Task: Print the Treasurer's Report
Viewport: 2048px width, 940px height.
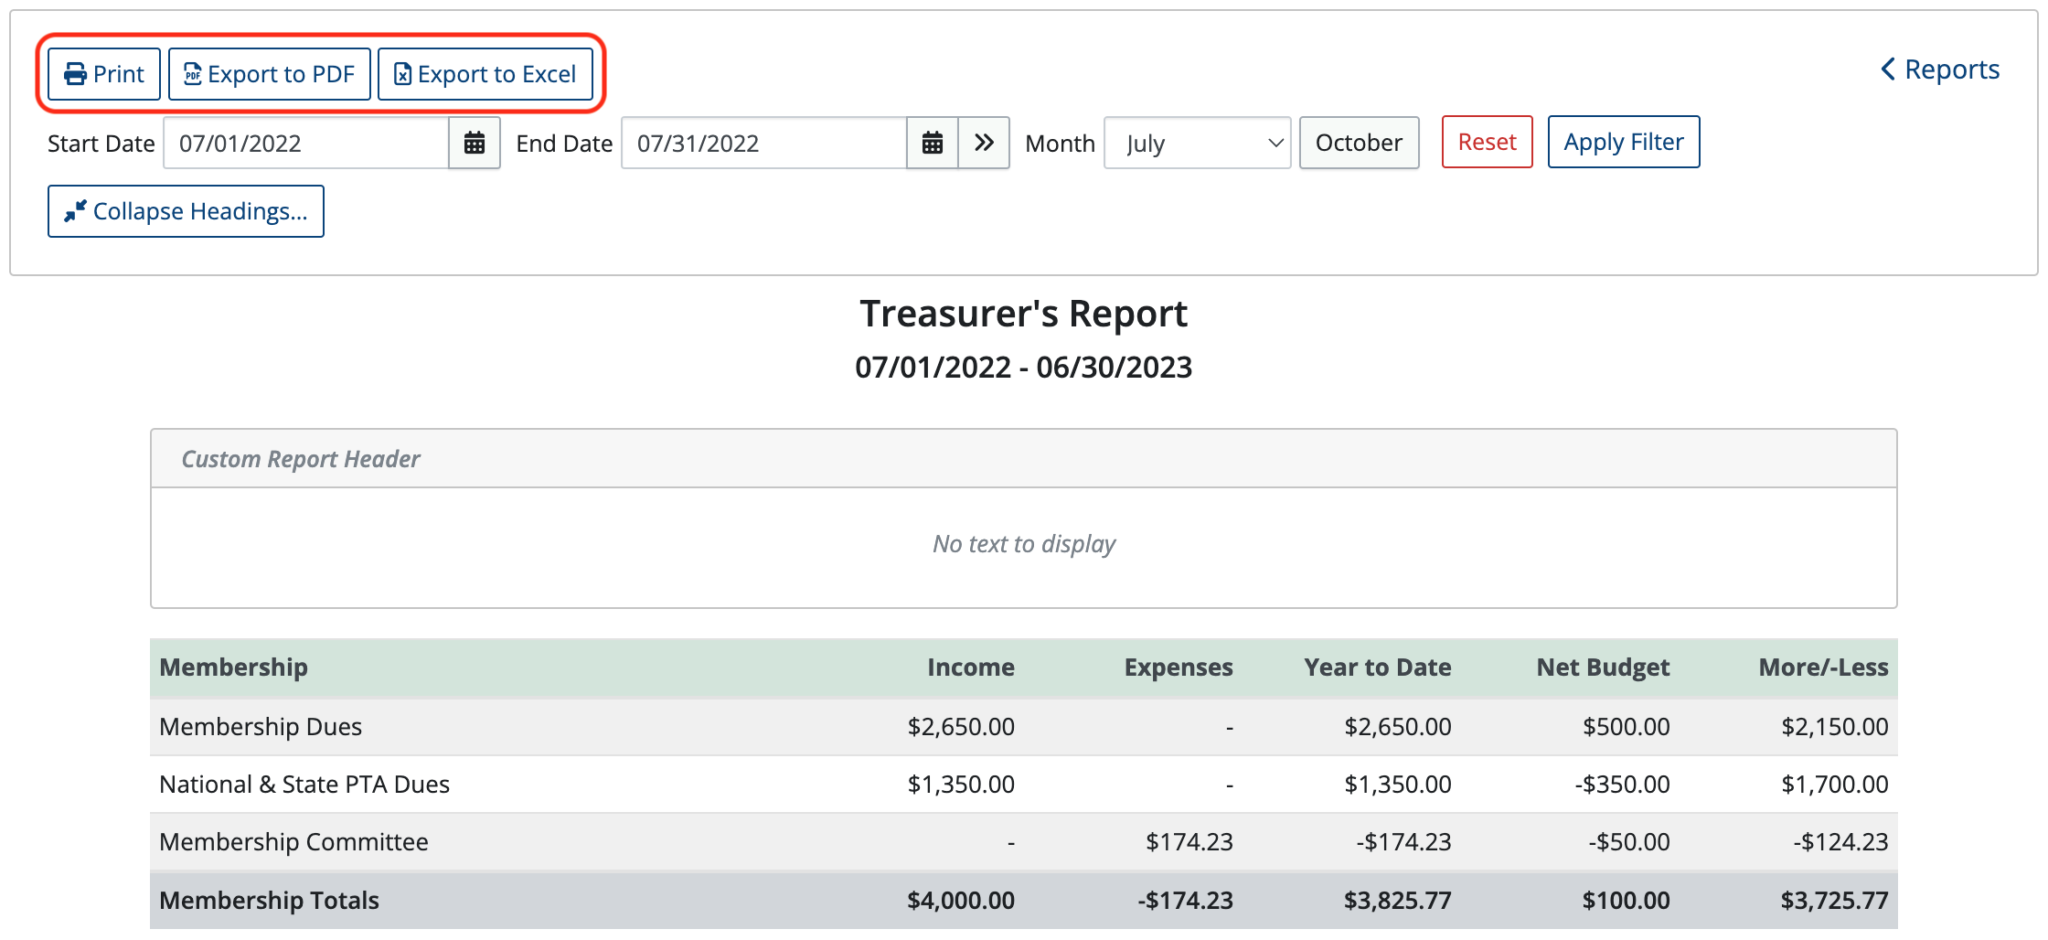Action: pos(103,73)
